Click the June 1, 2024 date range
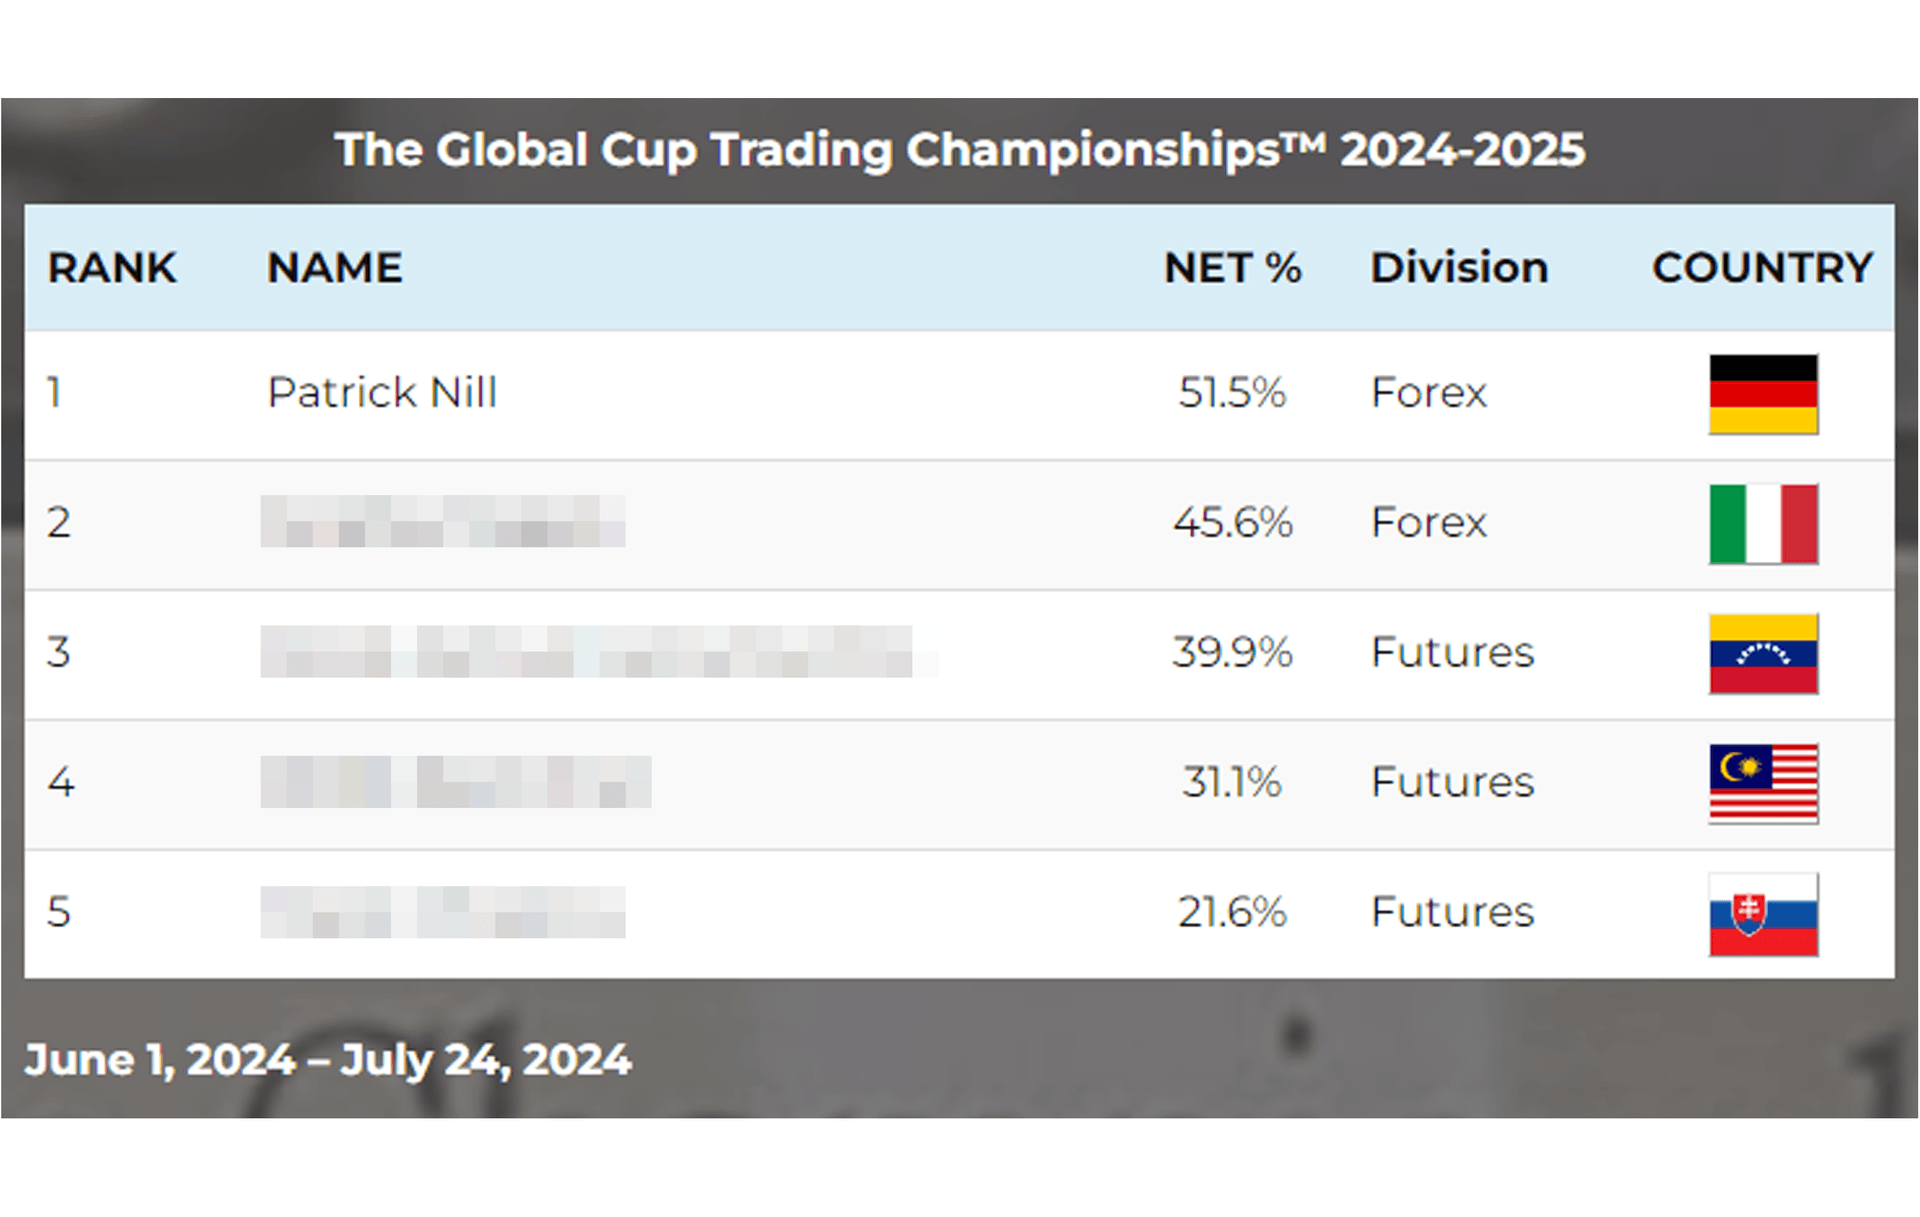Screen dimensions: 1920x1217 pos(328,1060)
